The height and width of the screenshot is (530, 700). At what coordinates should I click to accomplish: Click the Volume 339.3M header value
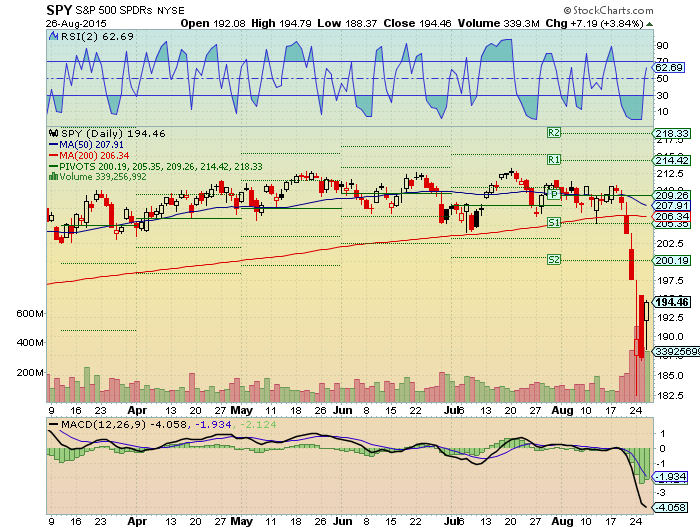(499, 23)
